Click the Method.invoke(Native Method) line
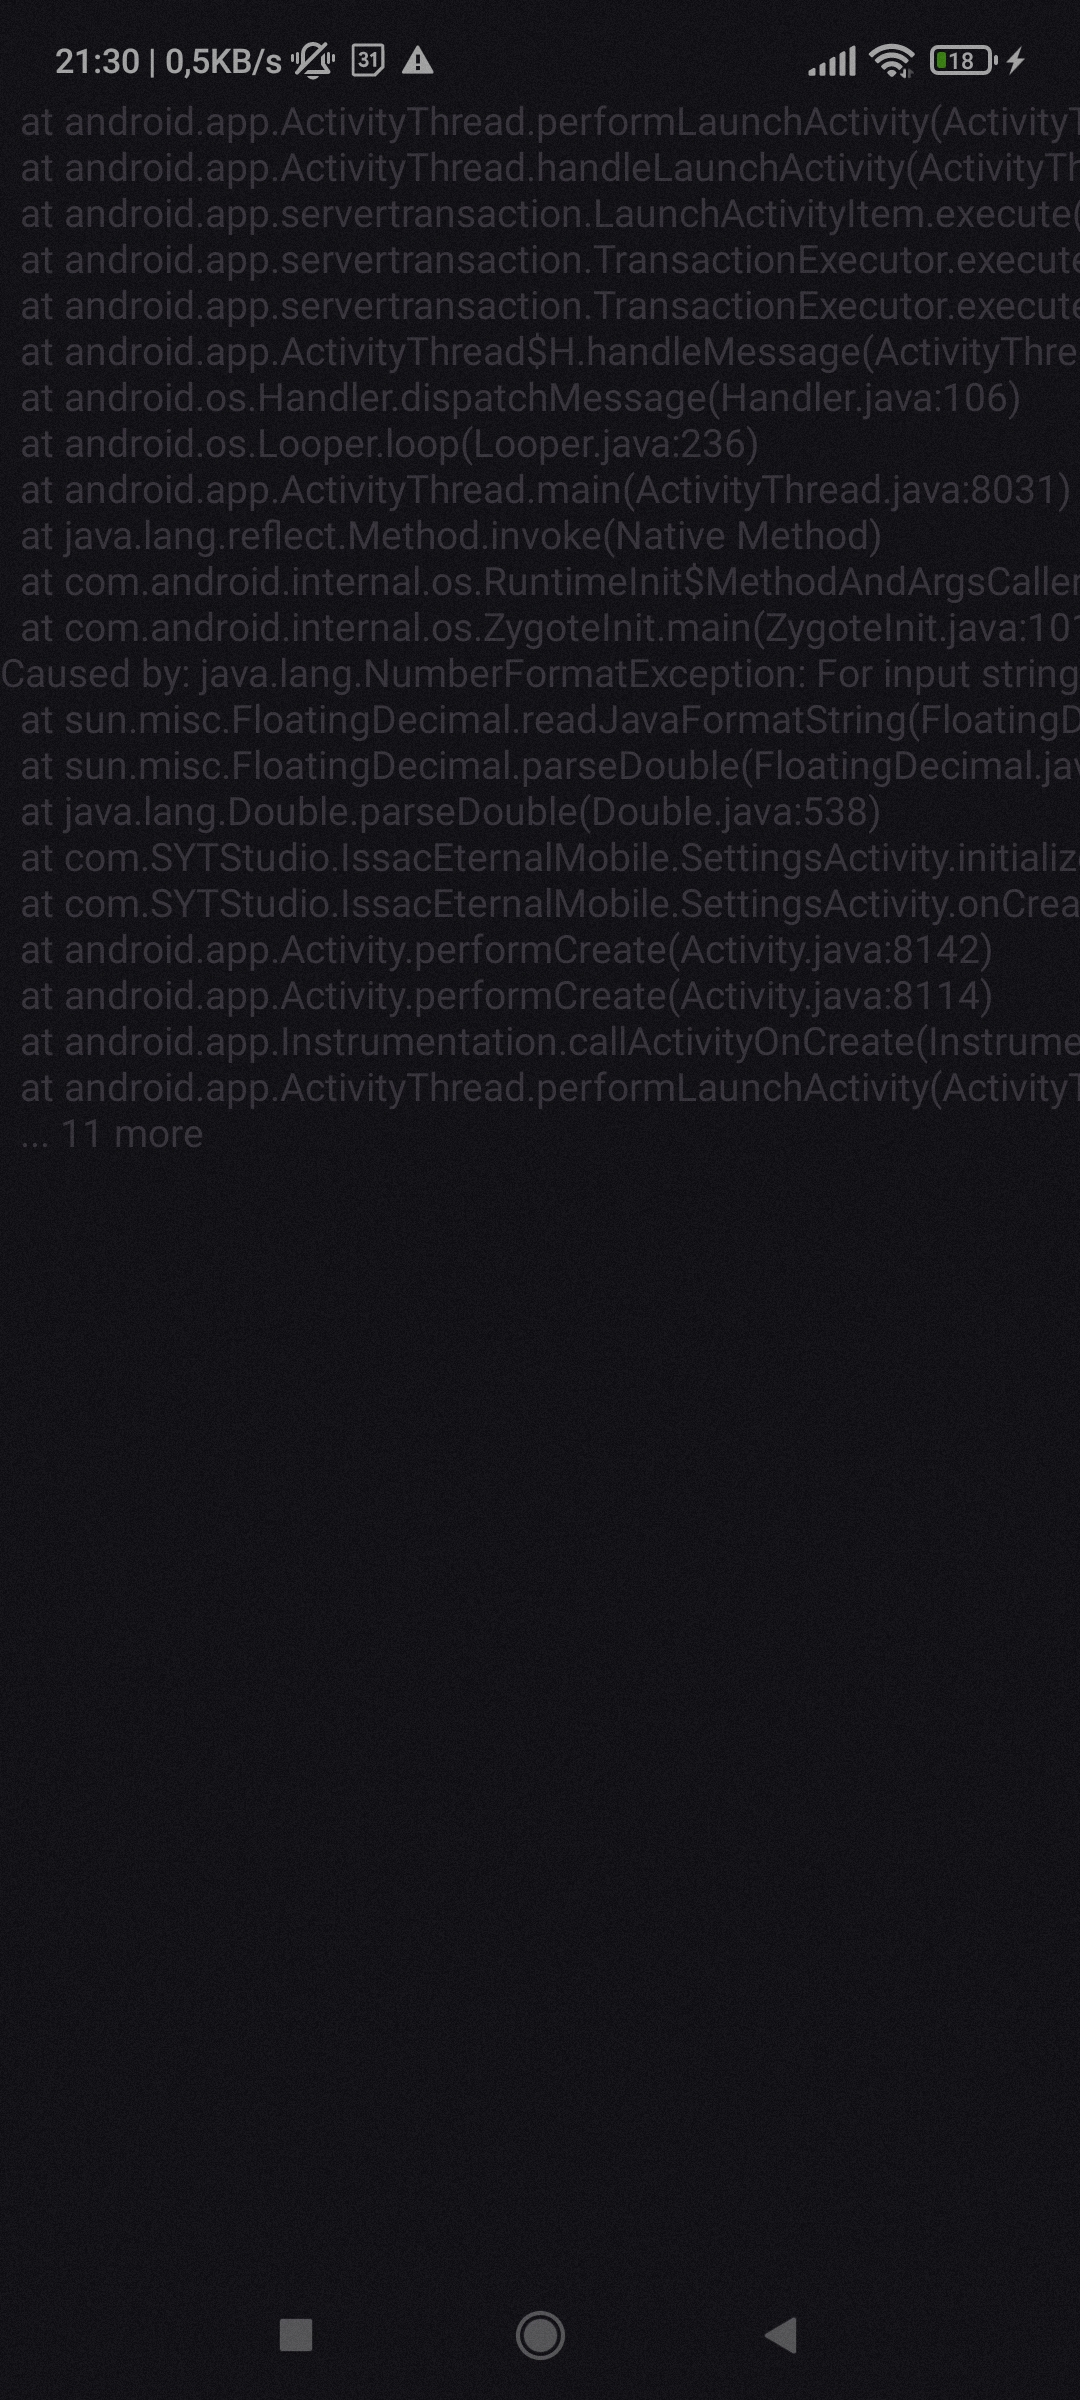1080x2400 pixels. point(451,536)
